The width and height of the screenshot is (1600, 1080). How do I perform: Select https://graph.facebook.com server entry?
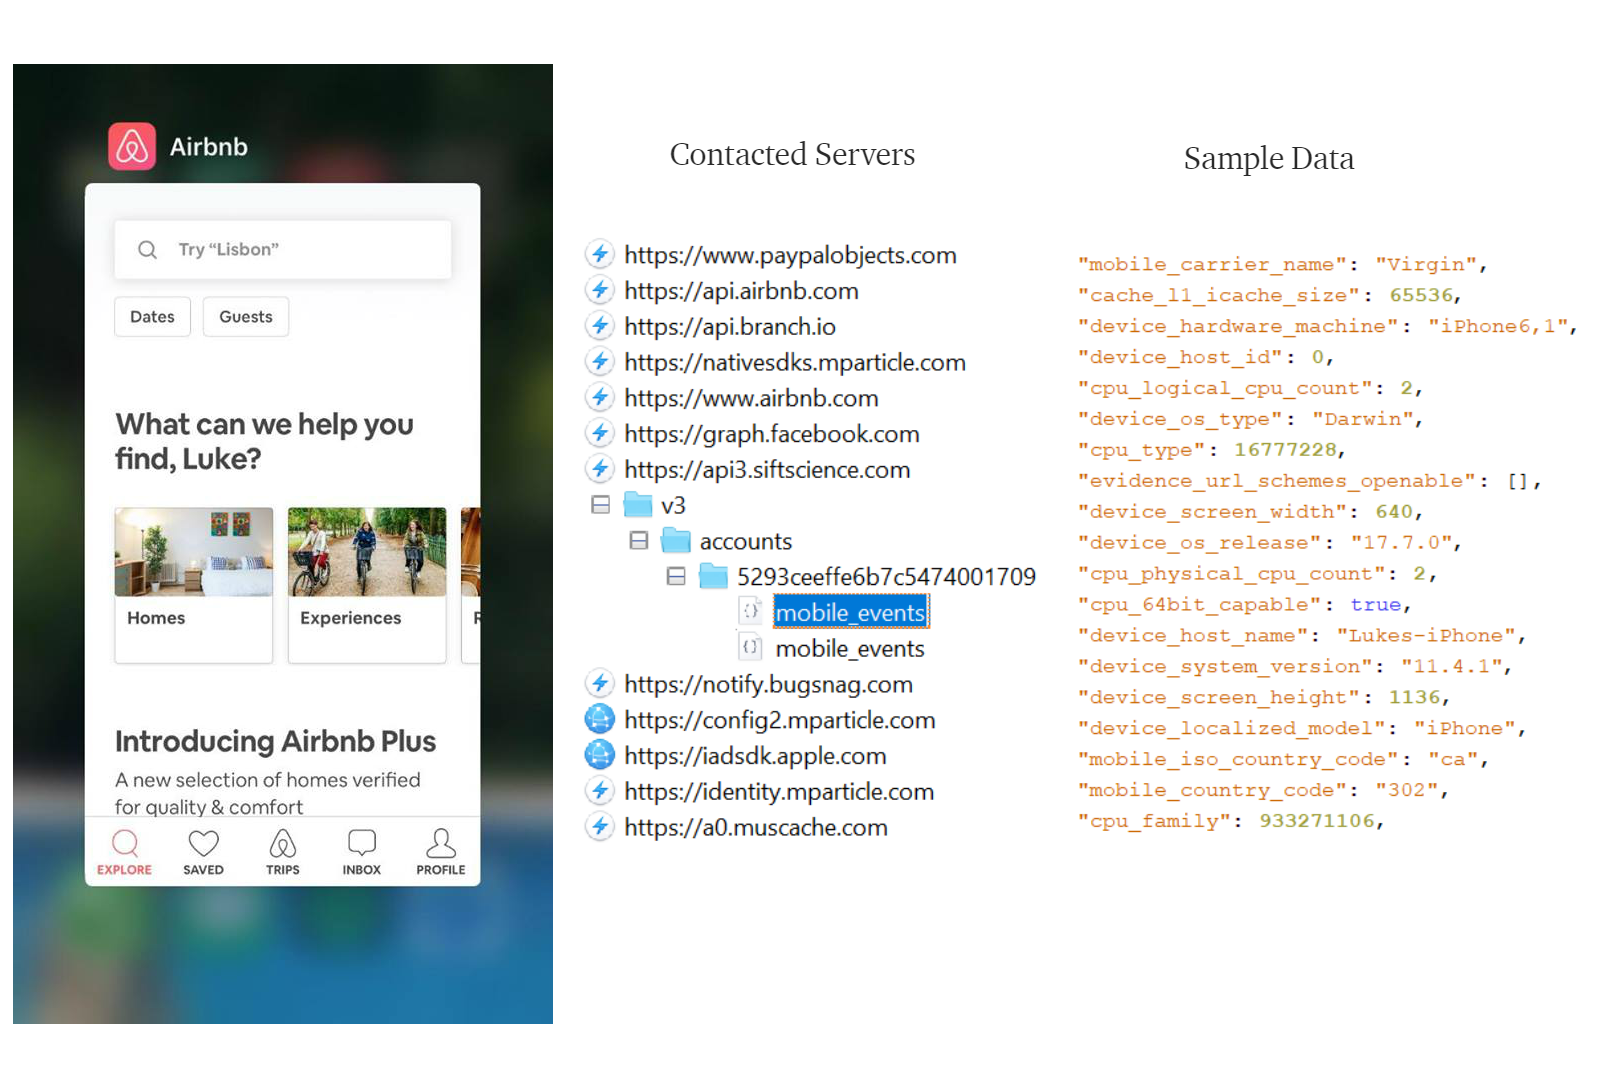coord(771,434)
